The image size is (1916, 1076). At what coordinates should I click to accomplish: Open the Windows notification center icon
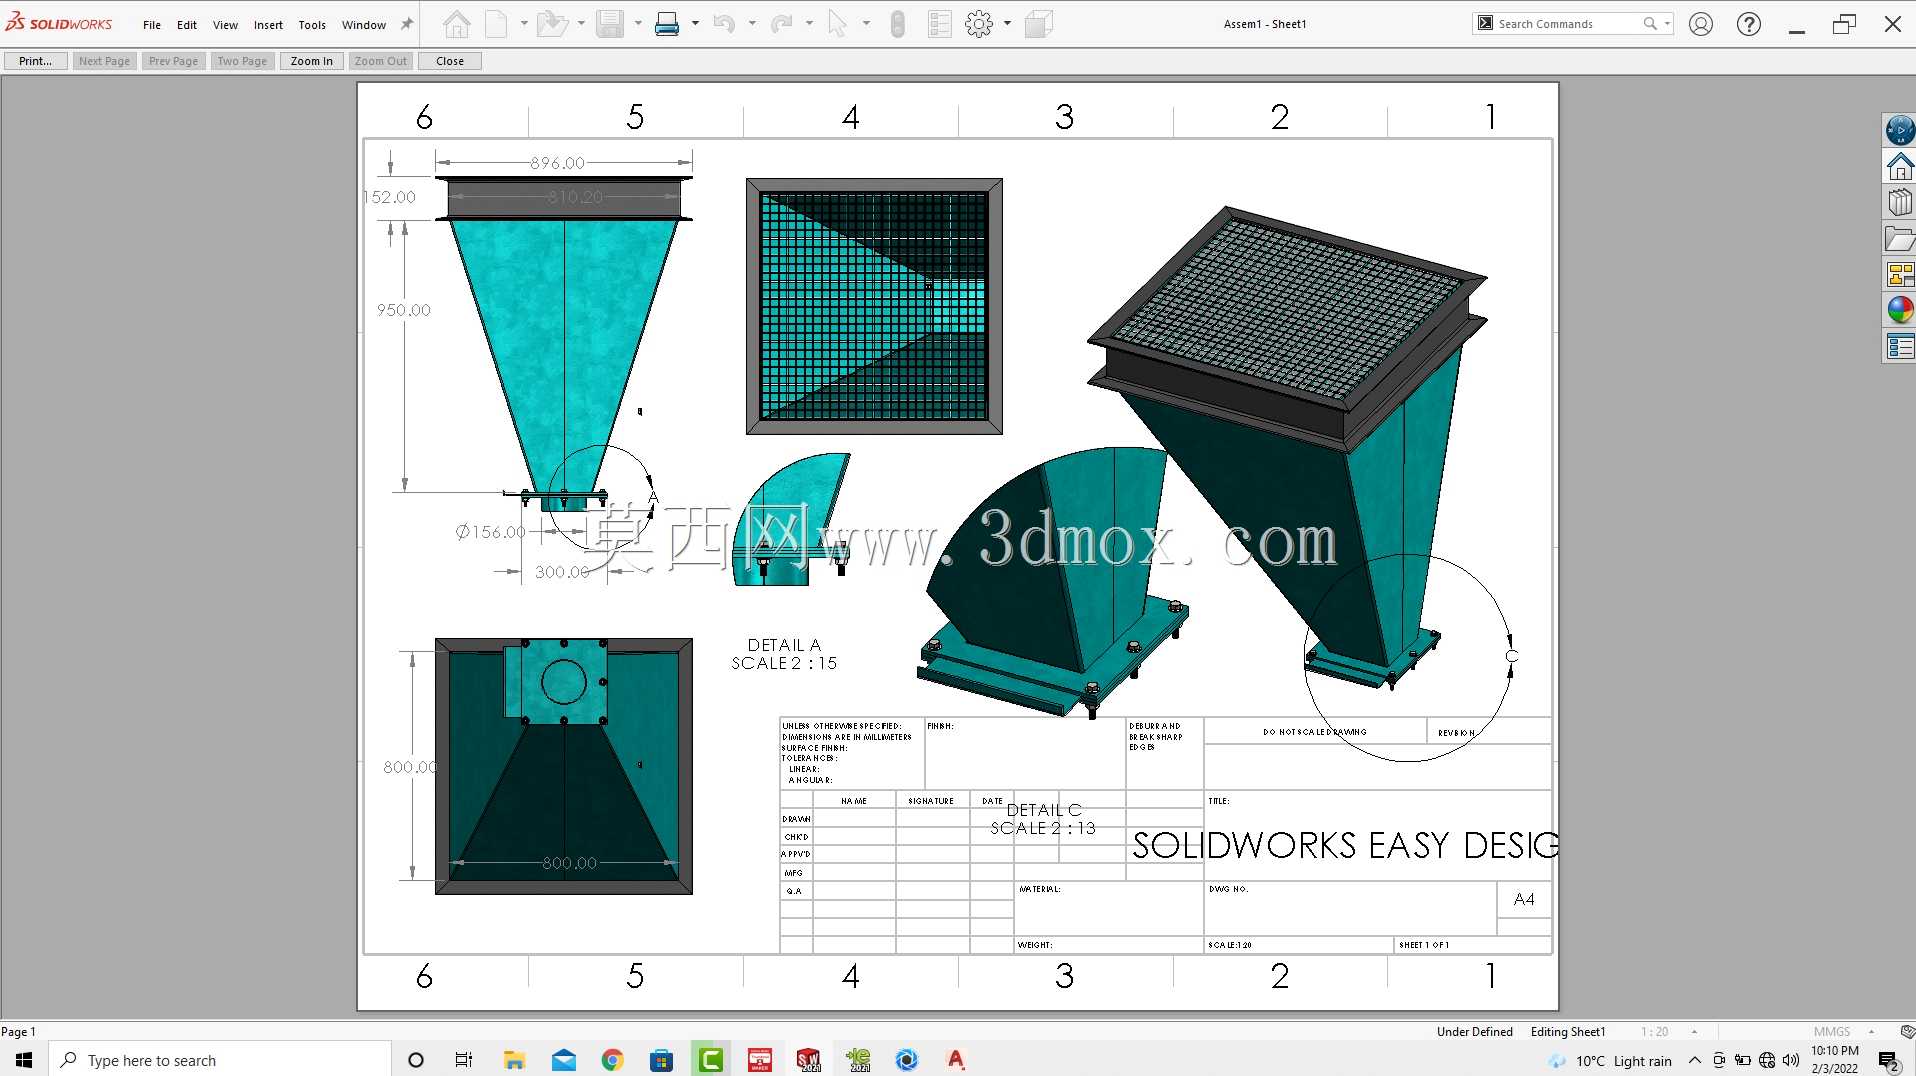(1888, 1060)
